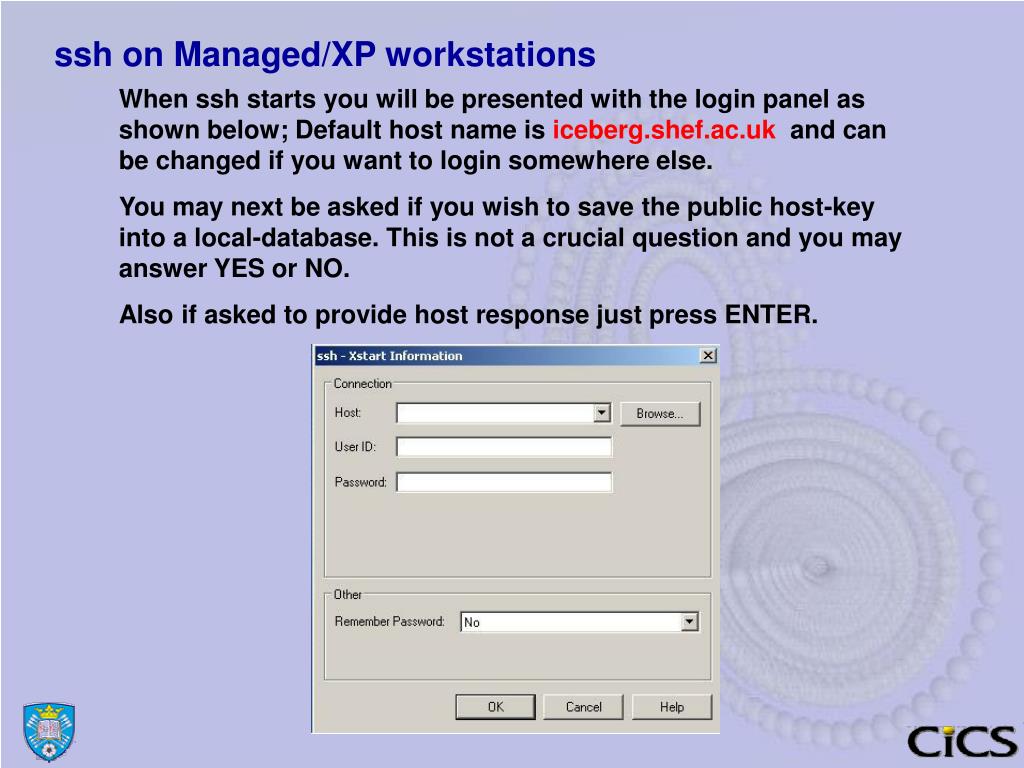
Task: Click the University of Sheffield crest logo
Action: tap(48, 731)
